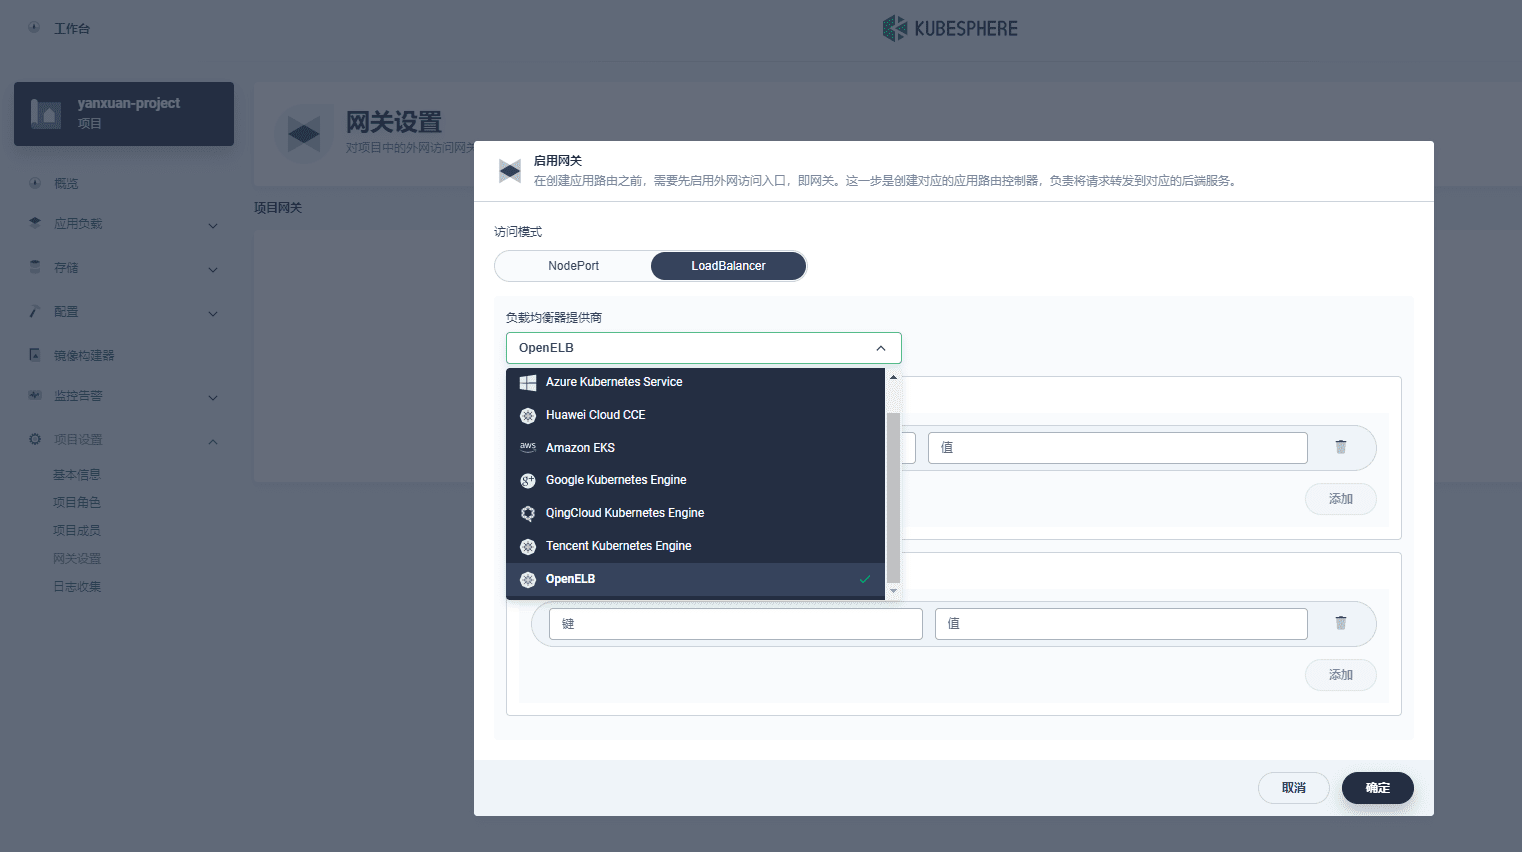This screenshot has height=852, width=1522.
Task: Click the OpenELB selected checkmark
Action: (865, 579)
